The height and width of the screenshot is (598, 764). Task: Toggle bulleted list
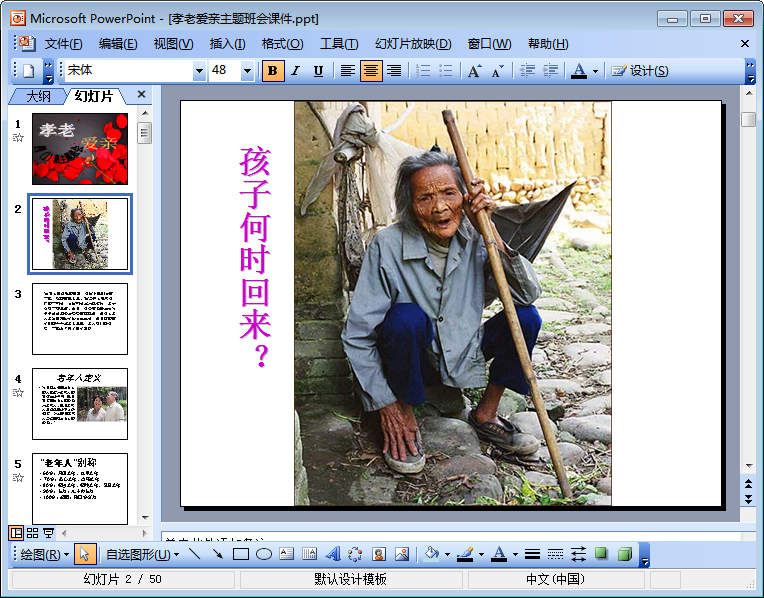tap(446, 71)
